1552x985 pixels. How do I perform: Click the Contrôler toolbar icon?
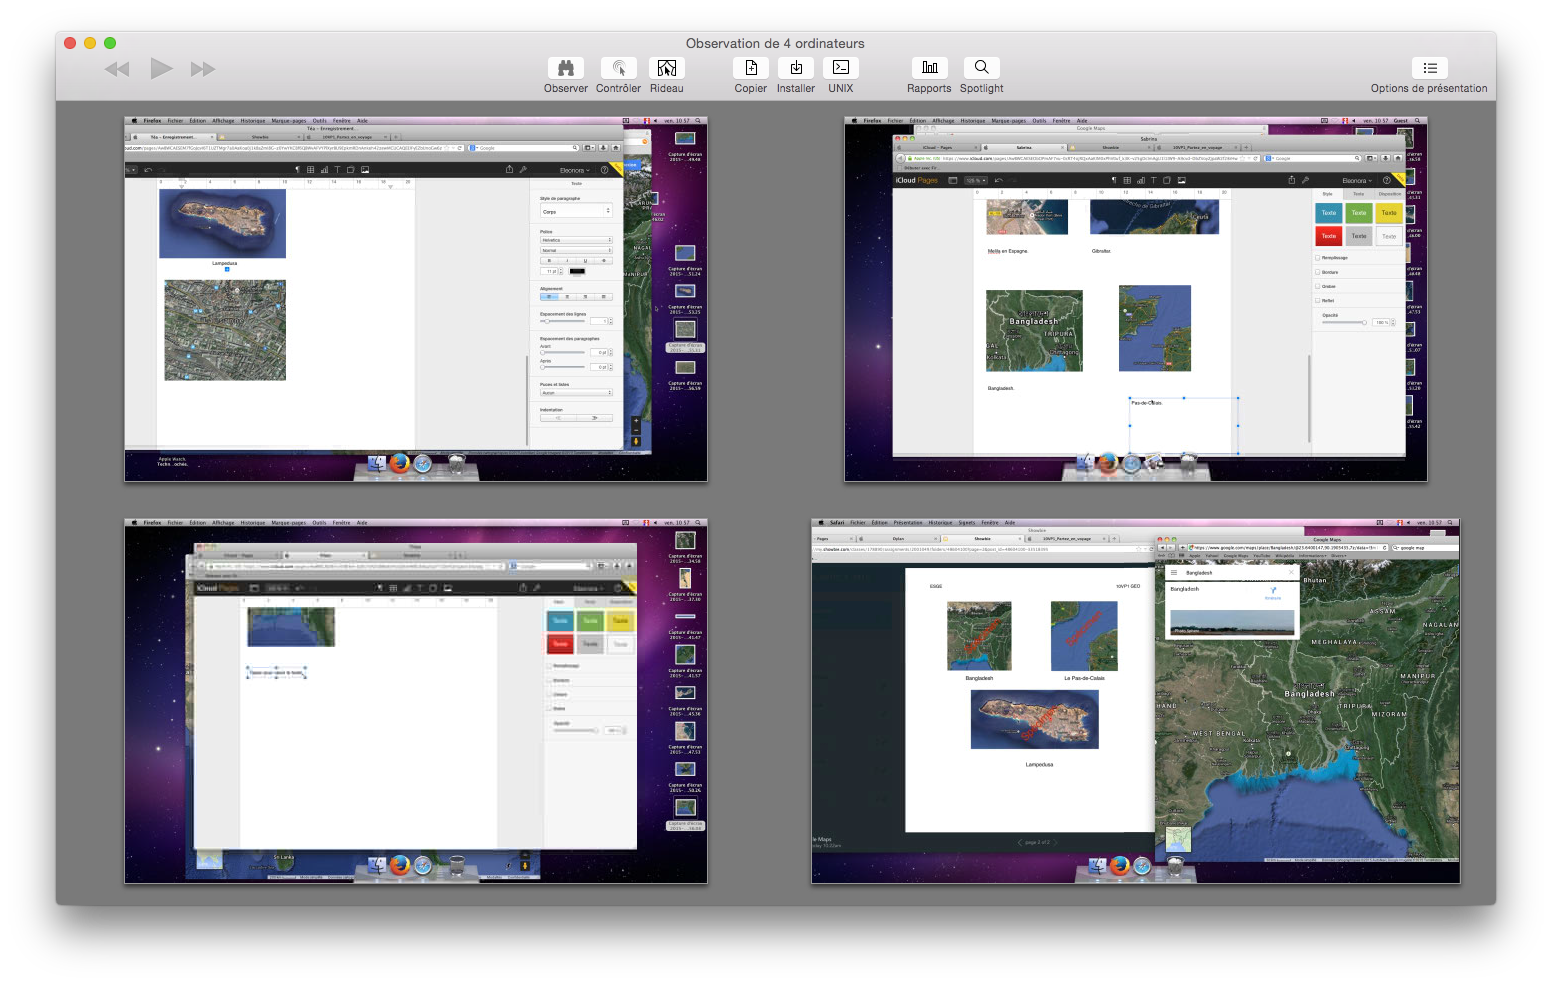click(618, 68)
